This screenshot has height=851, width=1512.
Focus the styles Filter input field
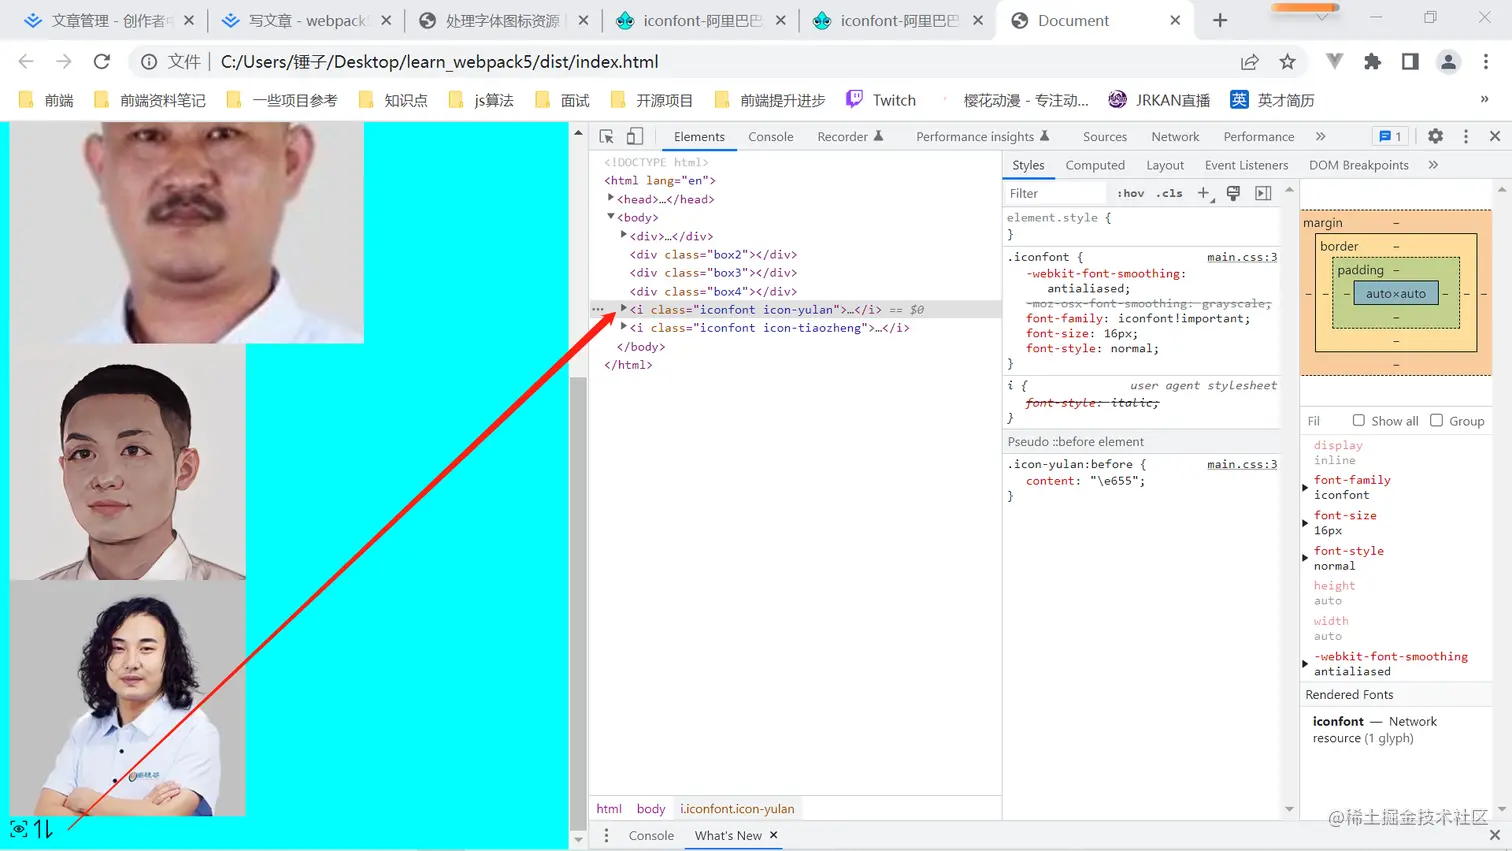click(x=1055, y=193)
